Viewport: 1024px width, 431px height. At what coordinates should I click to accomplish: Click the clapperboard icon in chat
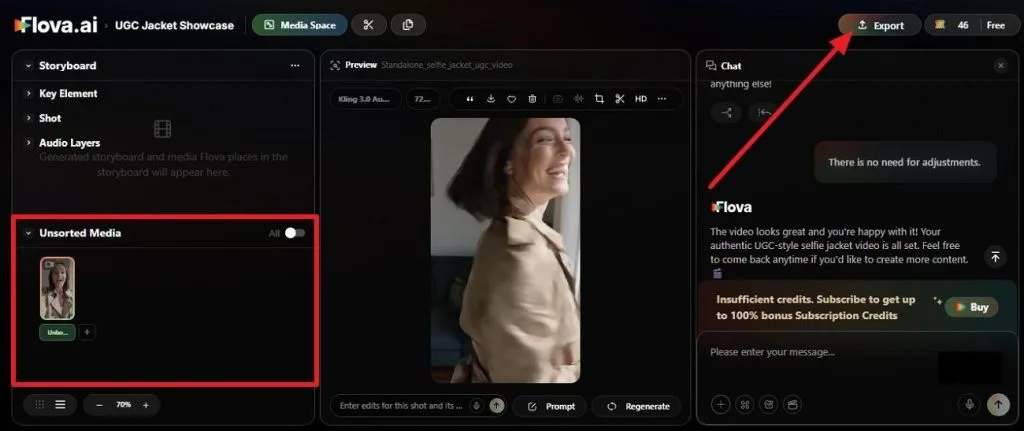click(x=793, y=405)
